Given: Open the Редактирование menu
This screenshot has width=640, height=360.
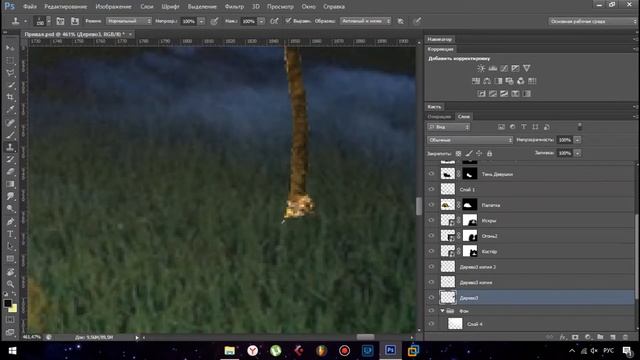Looking at the screenshot, I should [x=65, y=7].
